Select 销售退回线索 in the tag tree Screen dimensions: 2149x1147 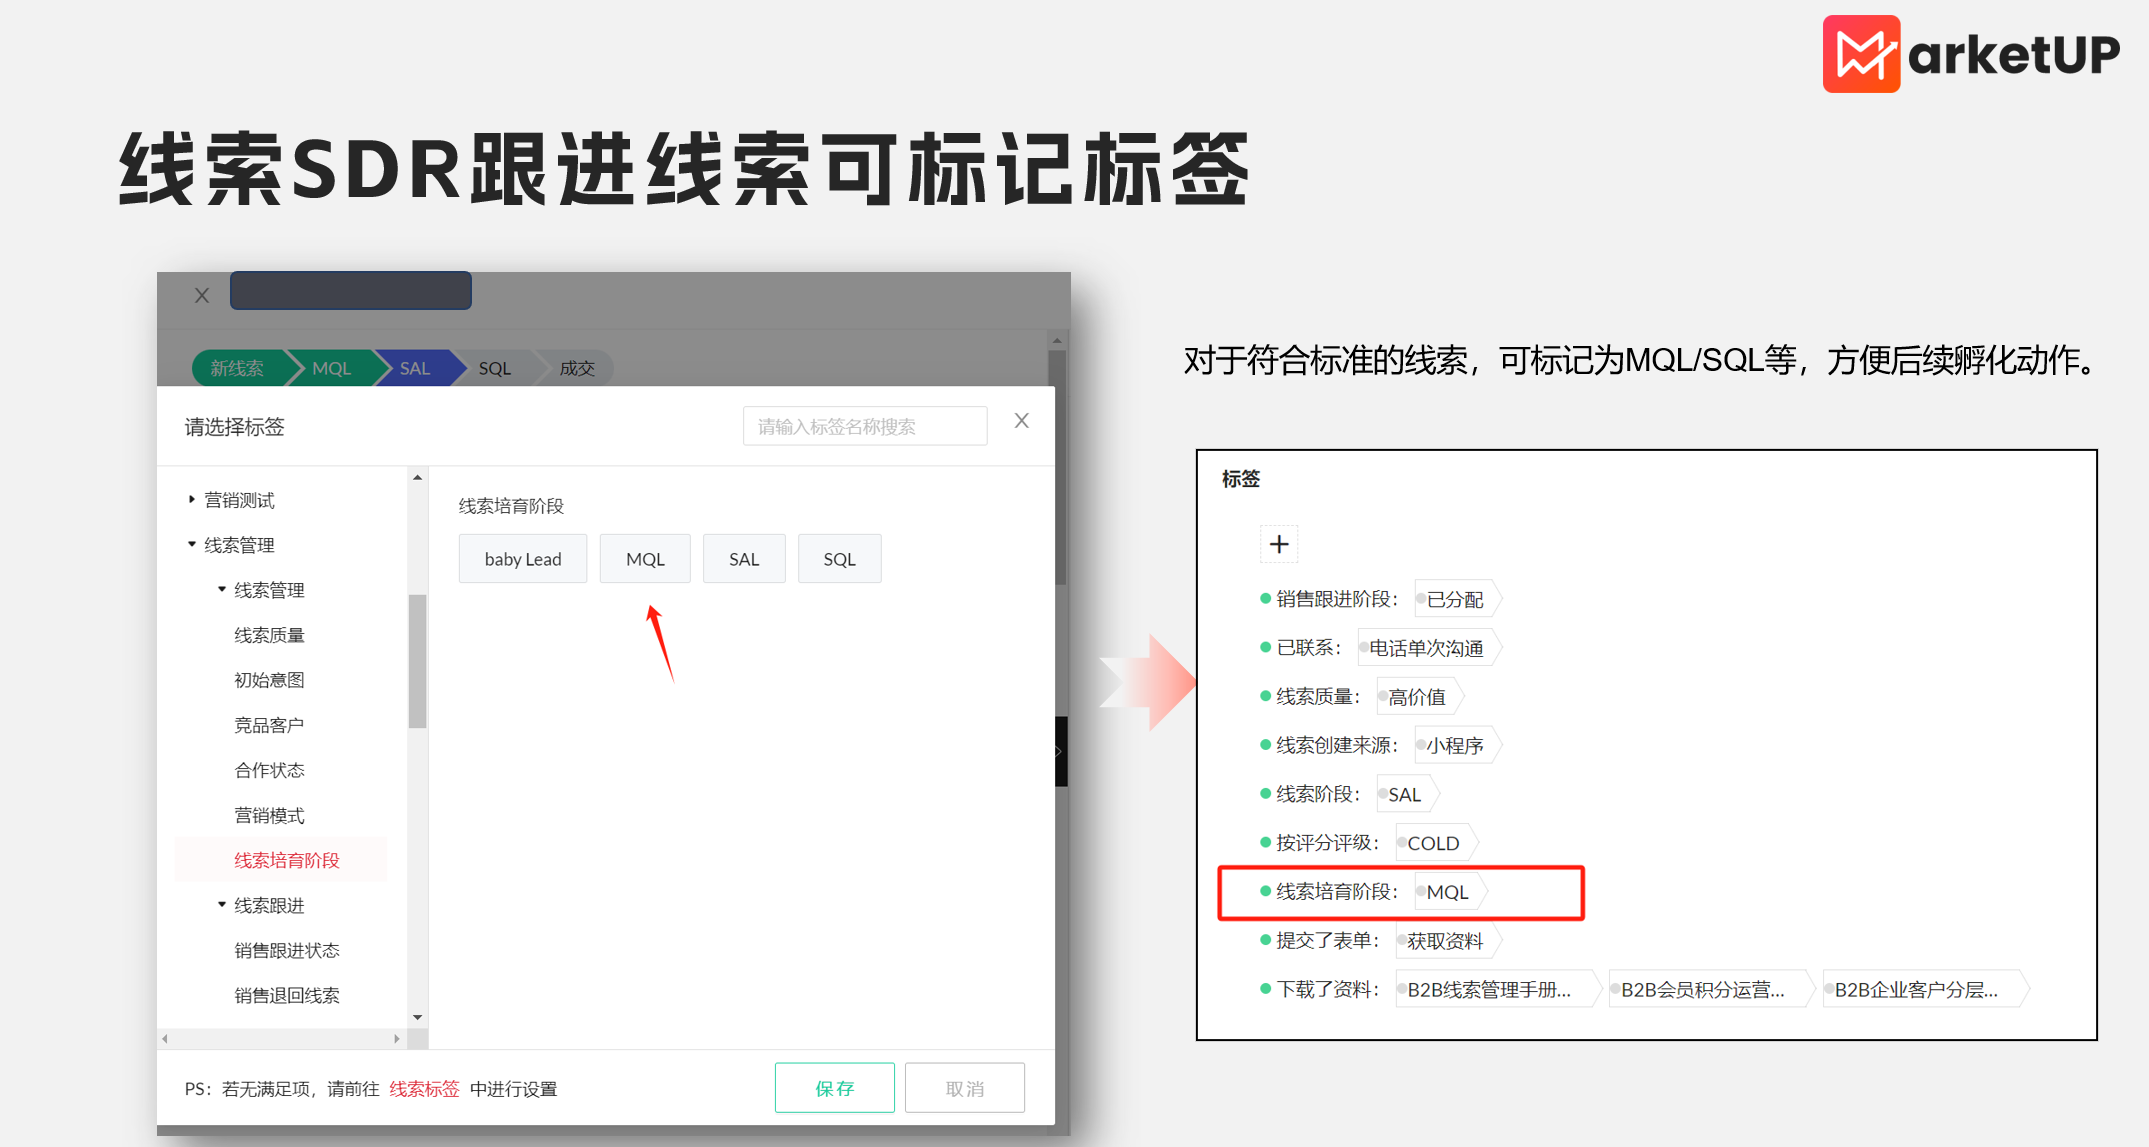[287, 995]
